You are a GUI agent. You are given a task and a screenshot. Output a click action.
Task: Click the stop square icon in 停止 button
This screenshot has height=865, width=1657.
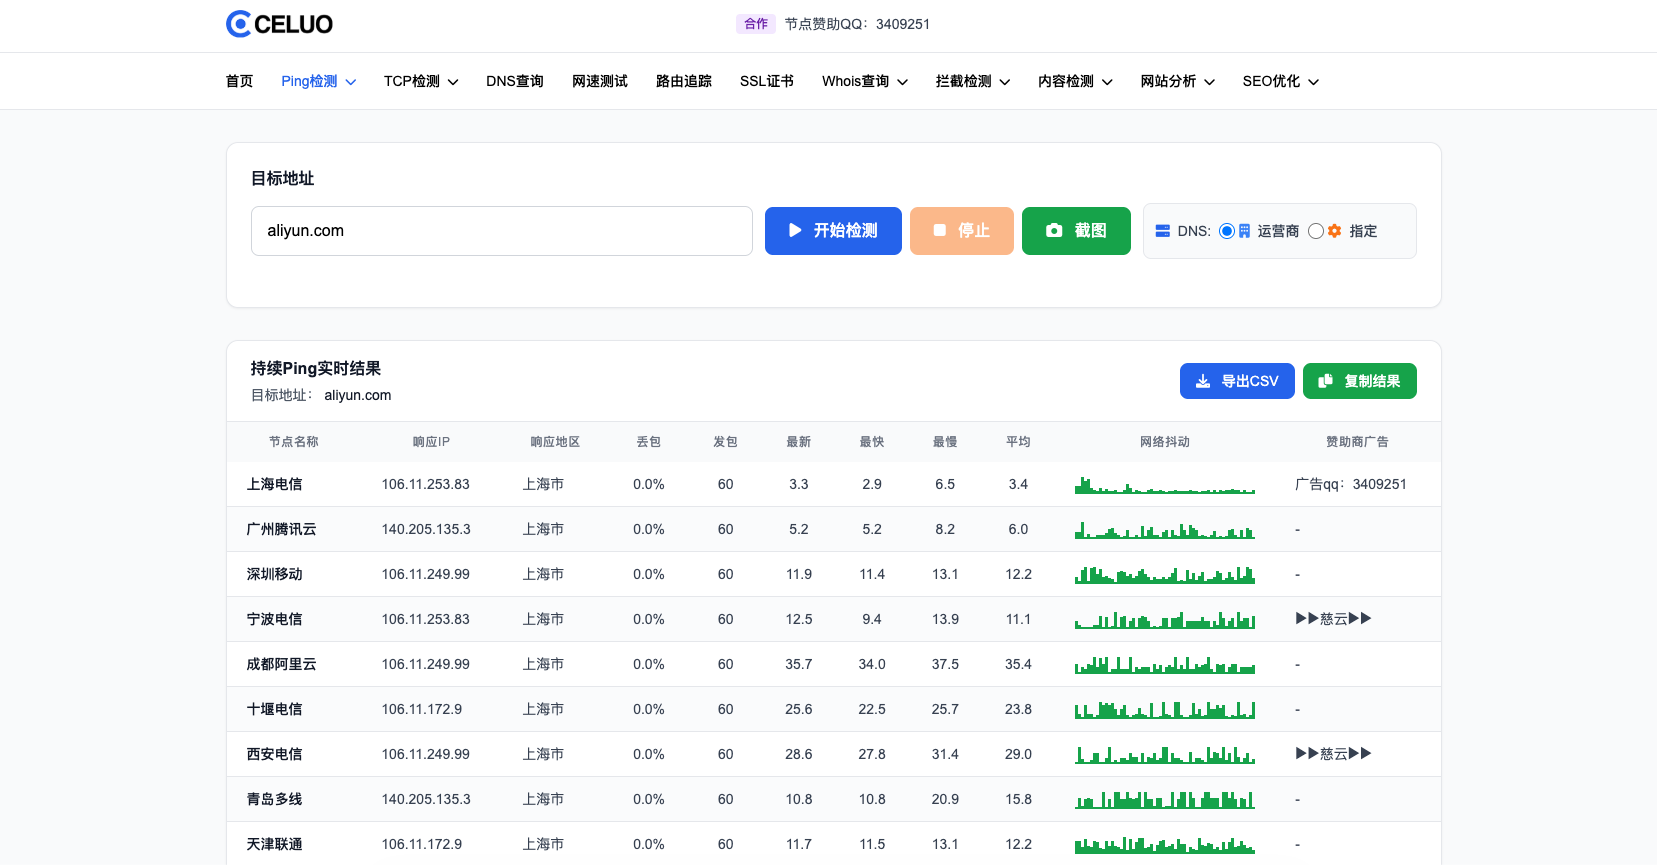[x=940, y=230]
